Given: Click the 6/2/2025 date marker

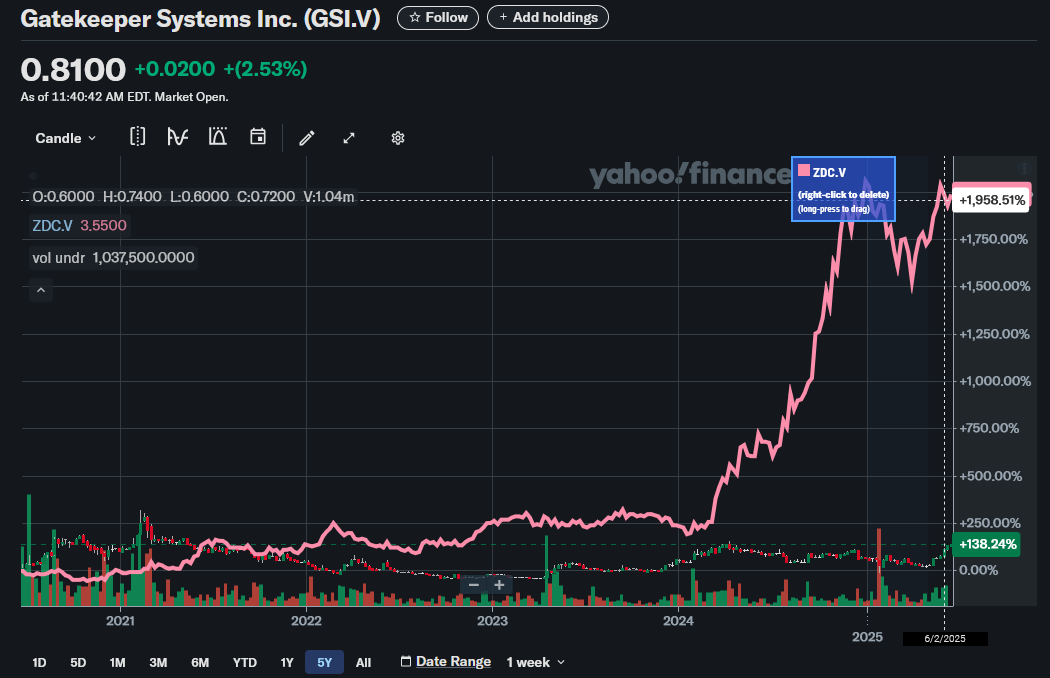Looking at the screenshot, I should coord(945,638).
